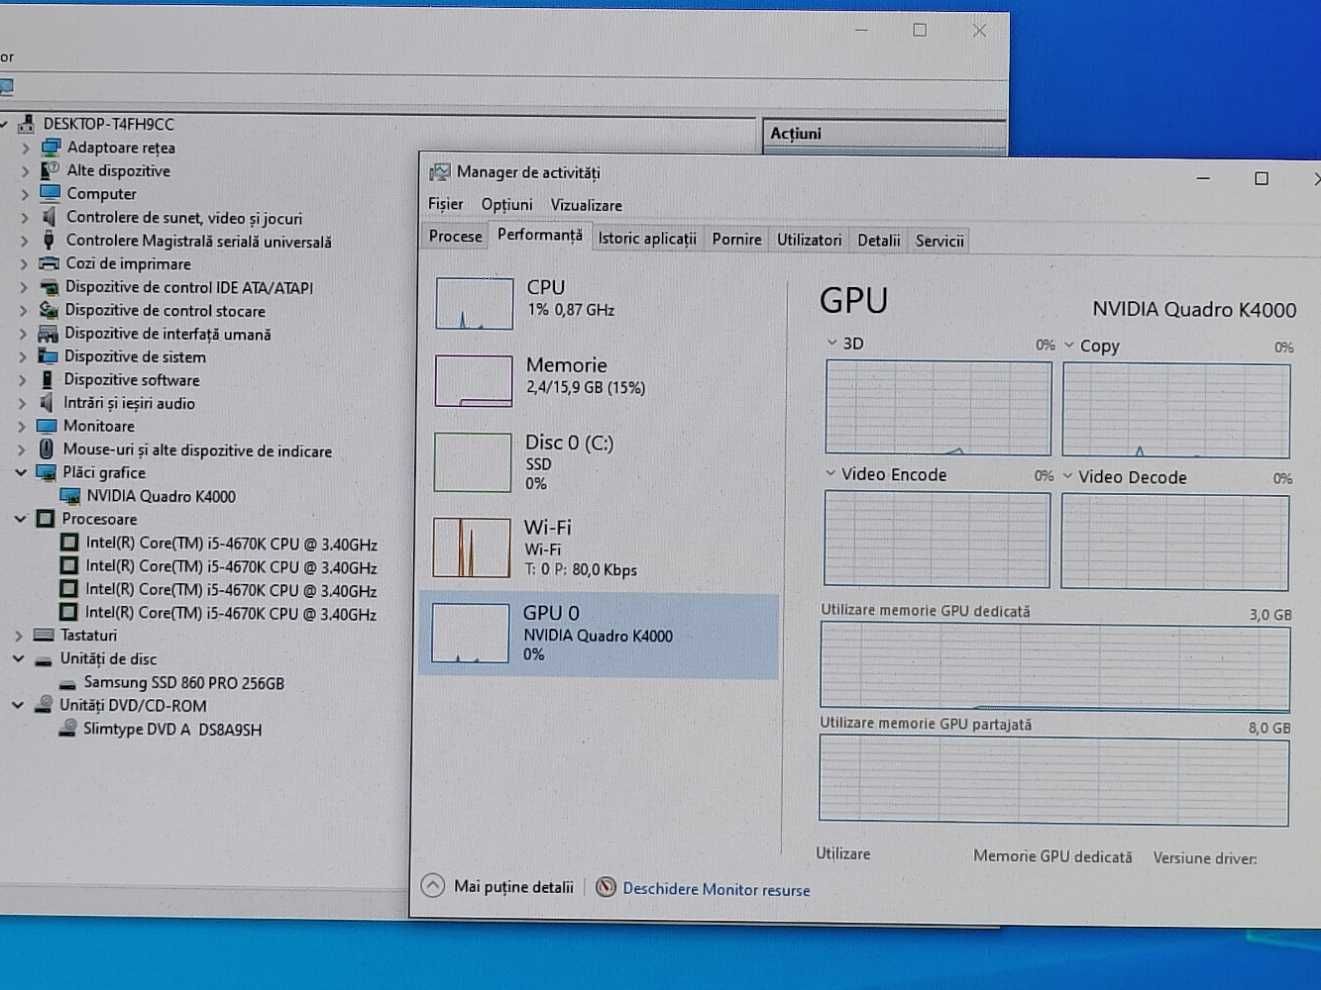Screen dimensions: 1321x990
Task: Open the Opțiuni menu
Action: coord(507,204)
